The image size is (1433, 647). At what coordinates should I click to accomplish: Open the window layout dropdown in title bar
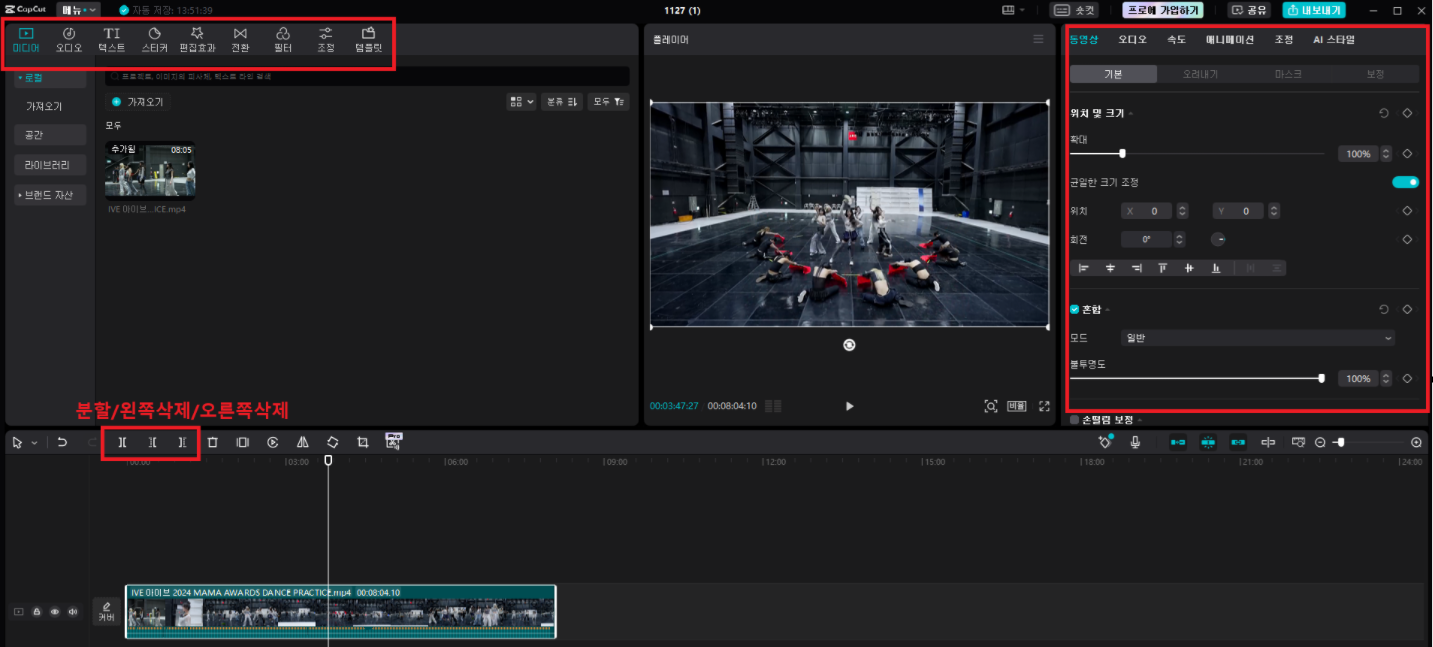pos(1015,10)
